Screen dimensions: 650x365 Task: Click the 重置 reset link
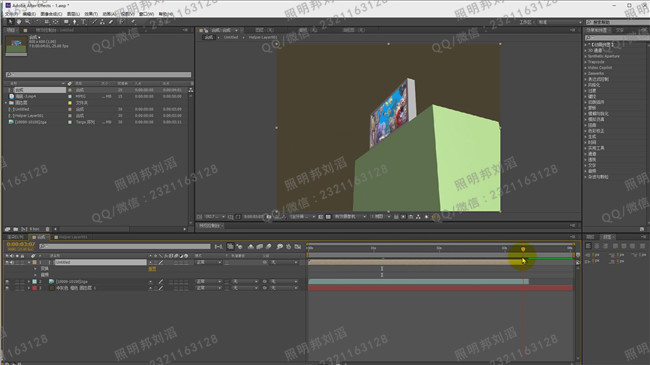(x=152, y=269)
